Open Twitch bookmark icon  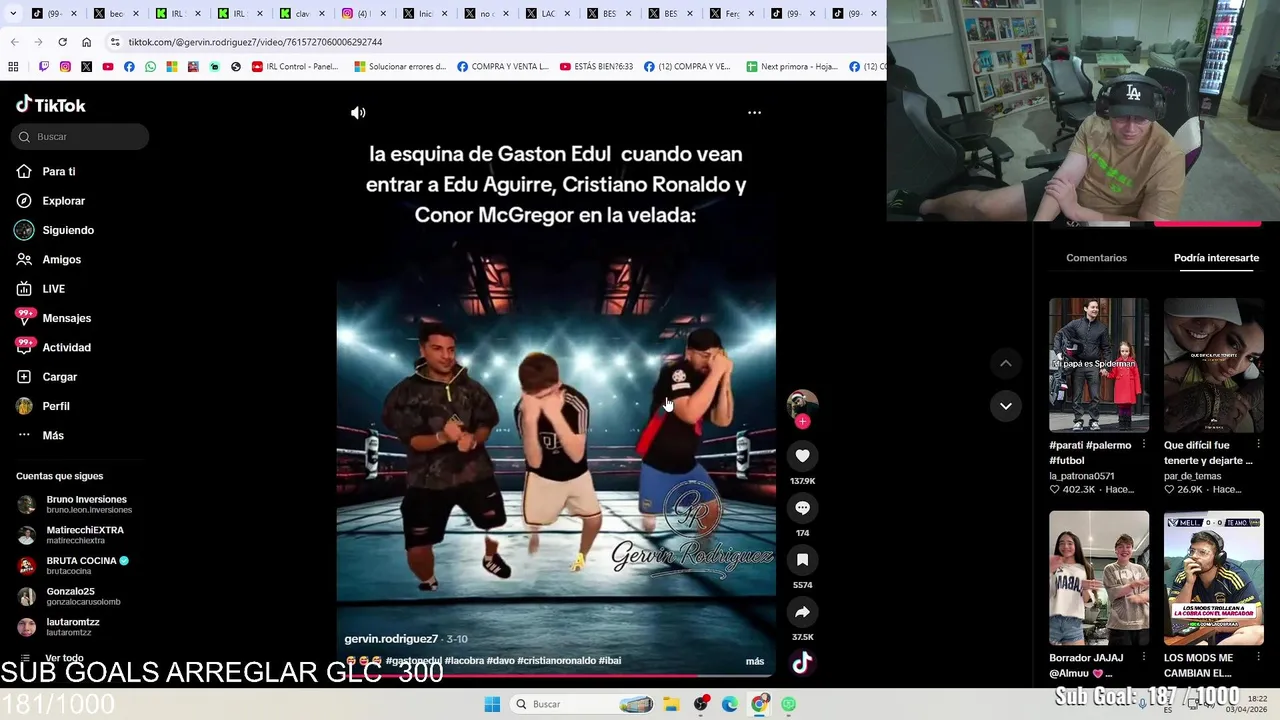(x=44, y=67)
